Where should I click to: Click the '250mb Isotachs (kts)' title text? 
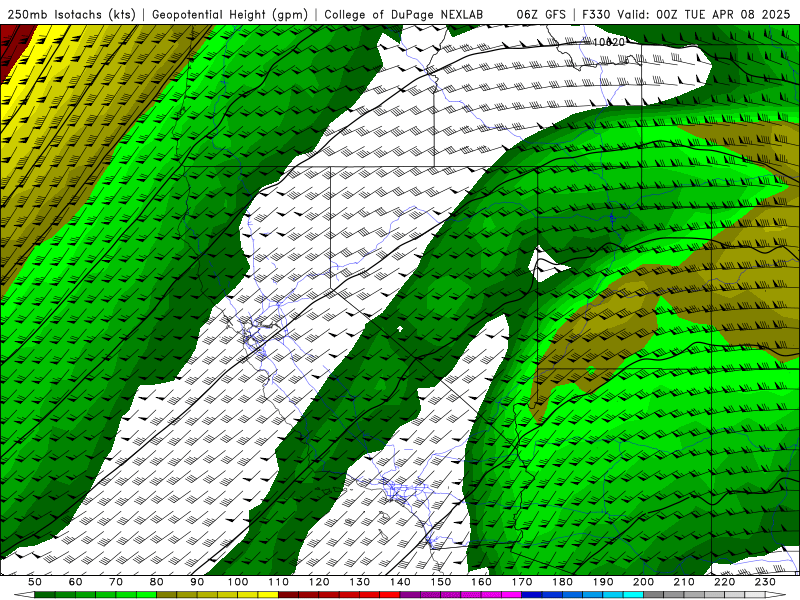[x=71, y=15]
